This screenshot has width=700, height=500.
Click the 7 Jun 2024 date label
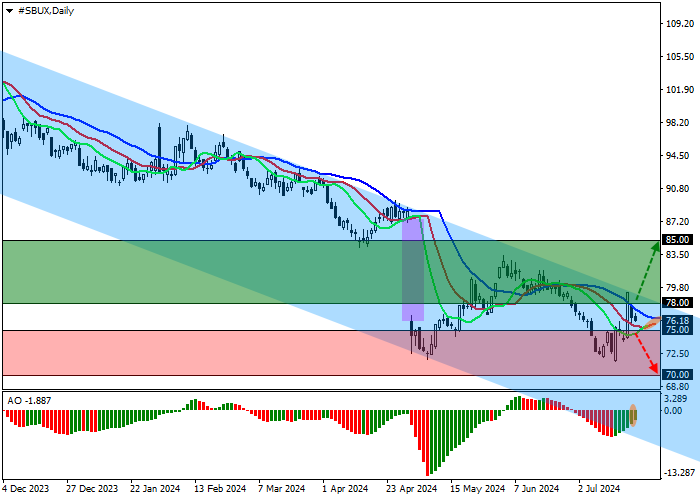coord(536,489)
